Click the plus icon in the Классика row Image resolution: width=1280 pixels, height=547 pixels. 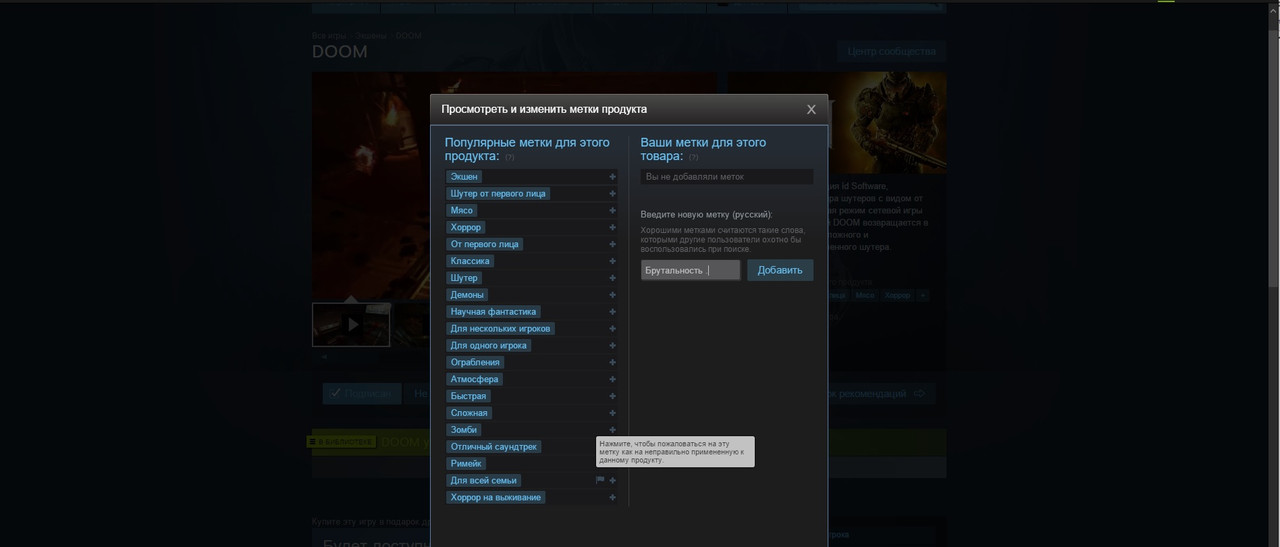[x=613, y=261]
